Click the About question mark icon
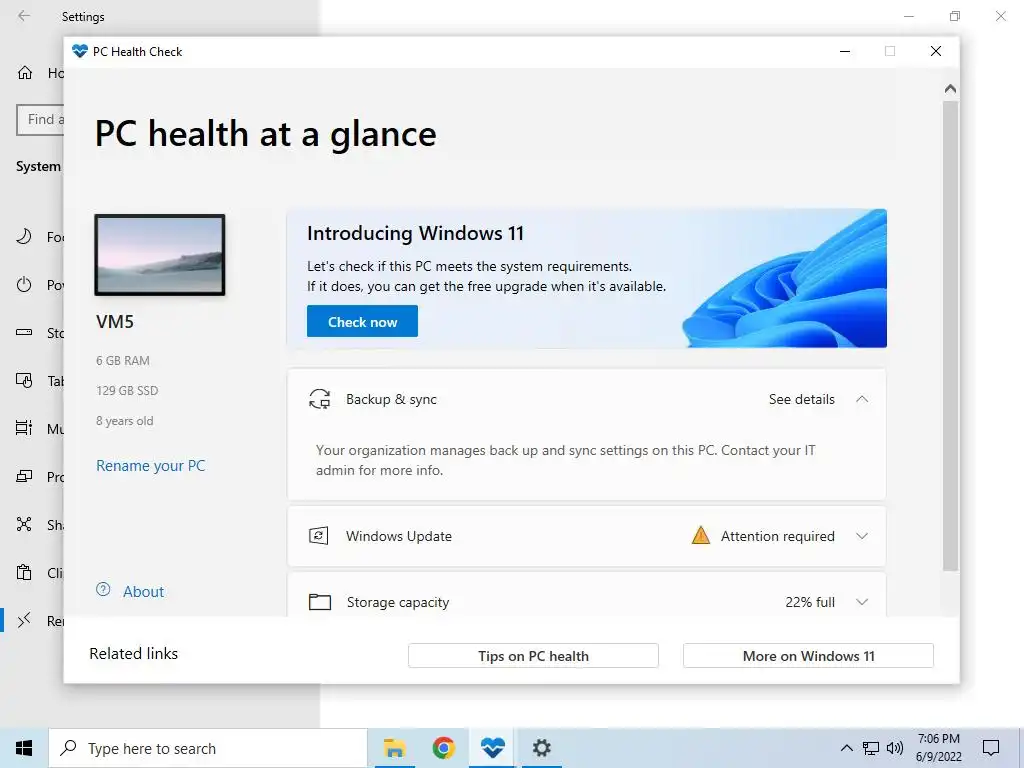1024x768 pixels. (103, 590)
